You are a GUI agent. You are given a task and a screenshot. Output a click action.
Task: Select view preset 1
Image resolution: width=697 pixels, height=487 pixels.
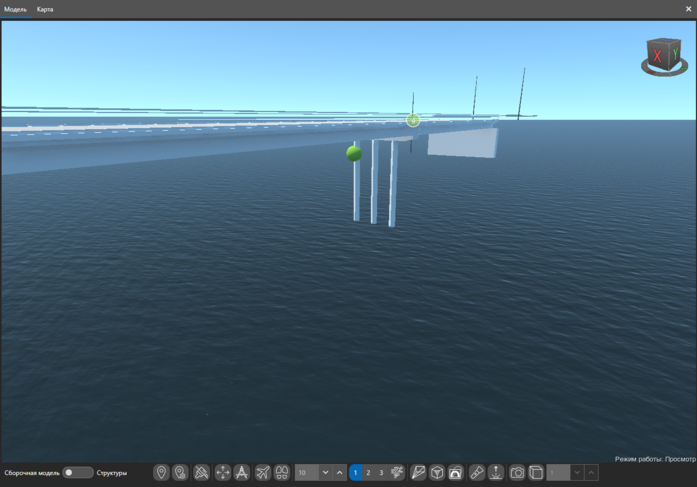pyautogui.click(x=355, y=472)
